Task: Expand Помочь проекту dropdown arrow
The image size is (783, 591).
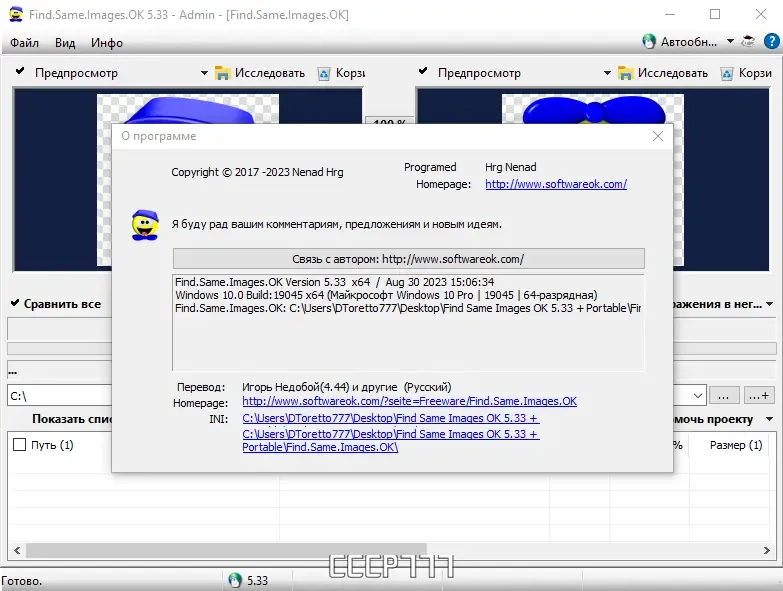Action: pyautogui.click(x=770, y=419)
